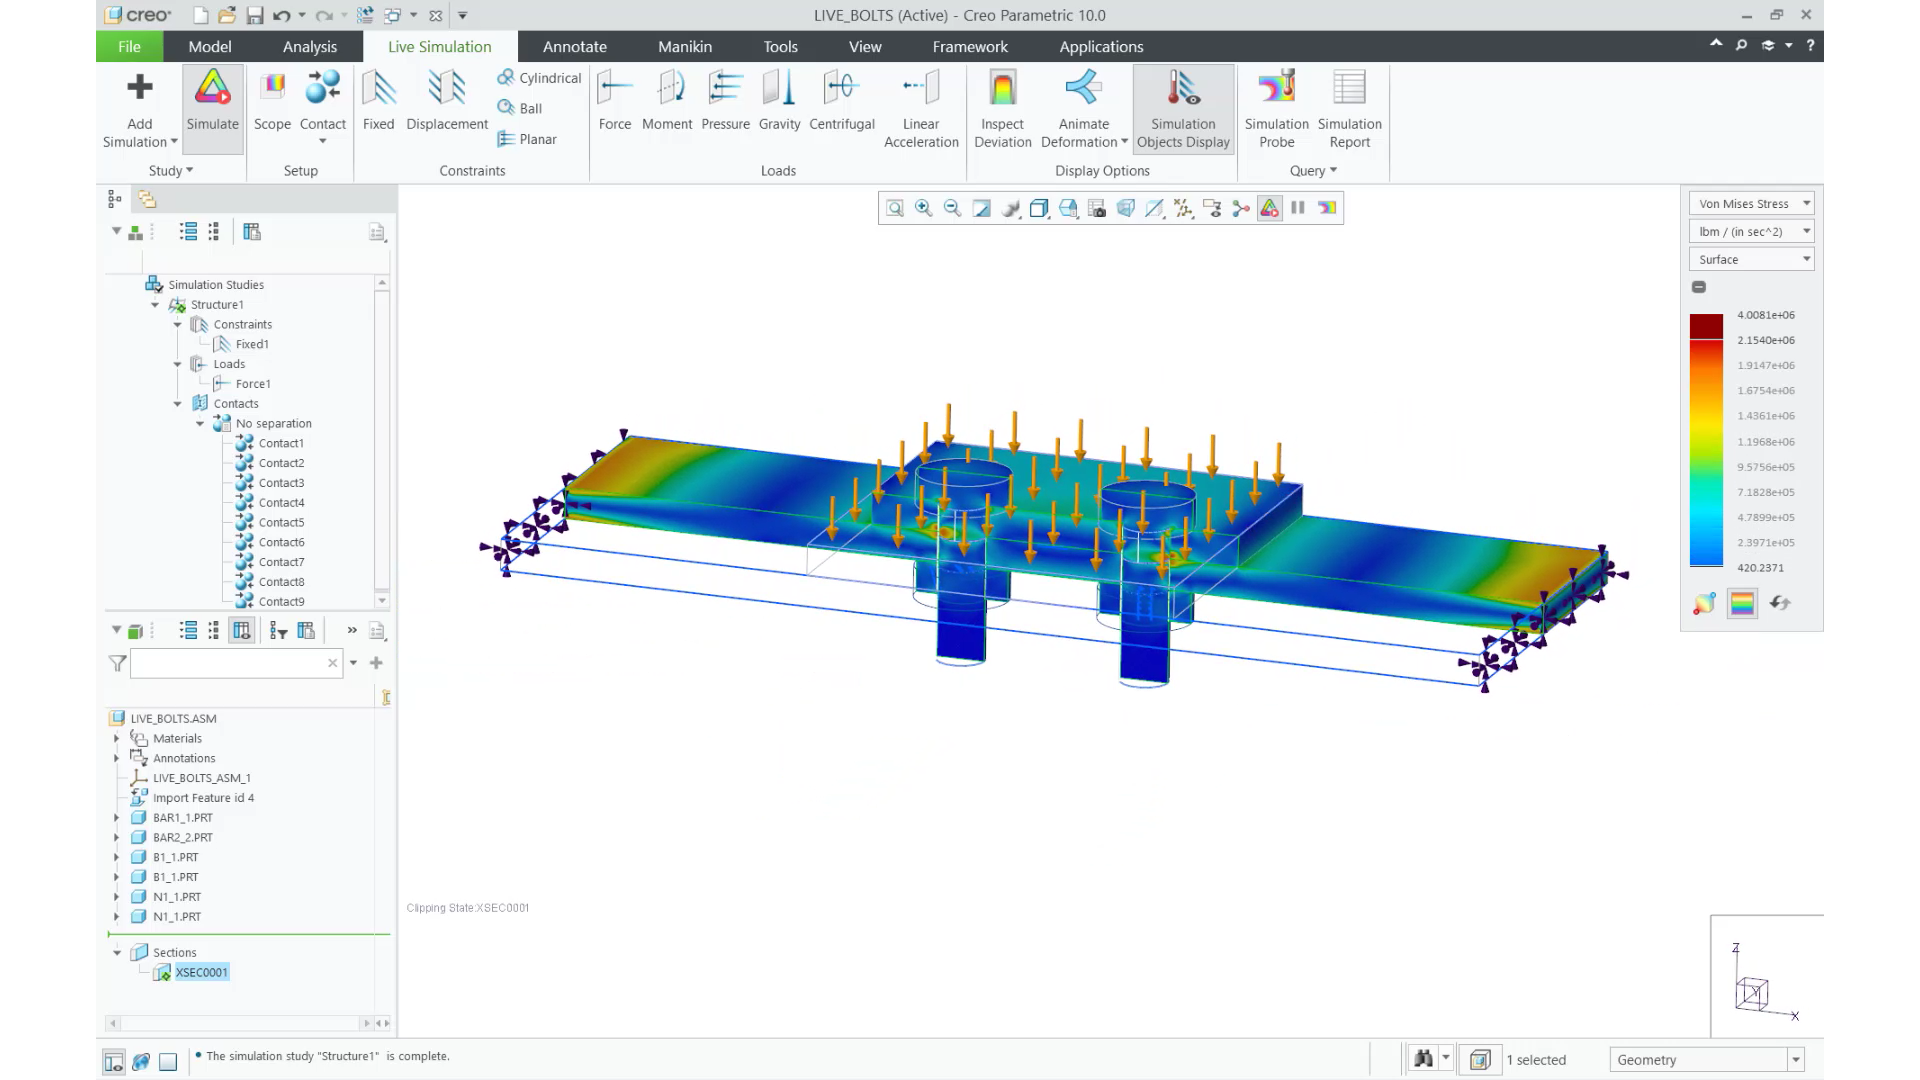The width and height of the screenshot is (1920, 1080).
Task: Switch to the Annotate tab
Action: tap(575, 47)
